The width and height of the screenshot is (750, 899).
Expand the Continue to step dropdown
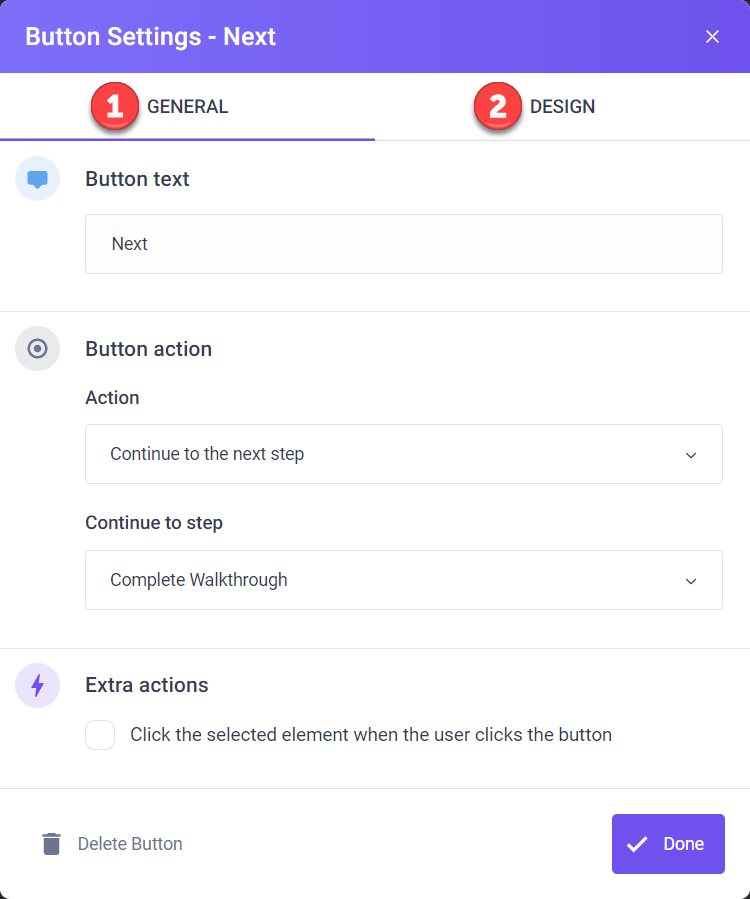(404, 580)
